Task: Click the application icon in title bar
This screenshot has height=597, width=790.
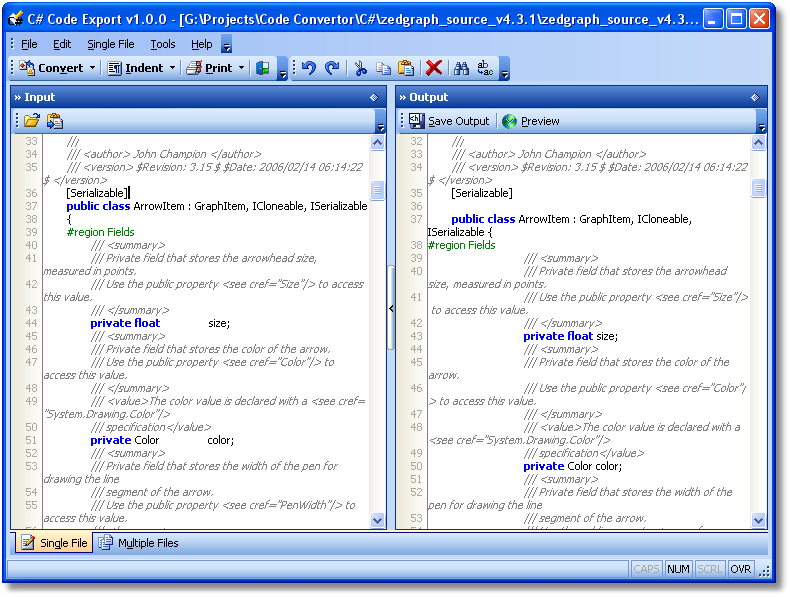Action: pyautogui.click(x=16, y=19)
